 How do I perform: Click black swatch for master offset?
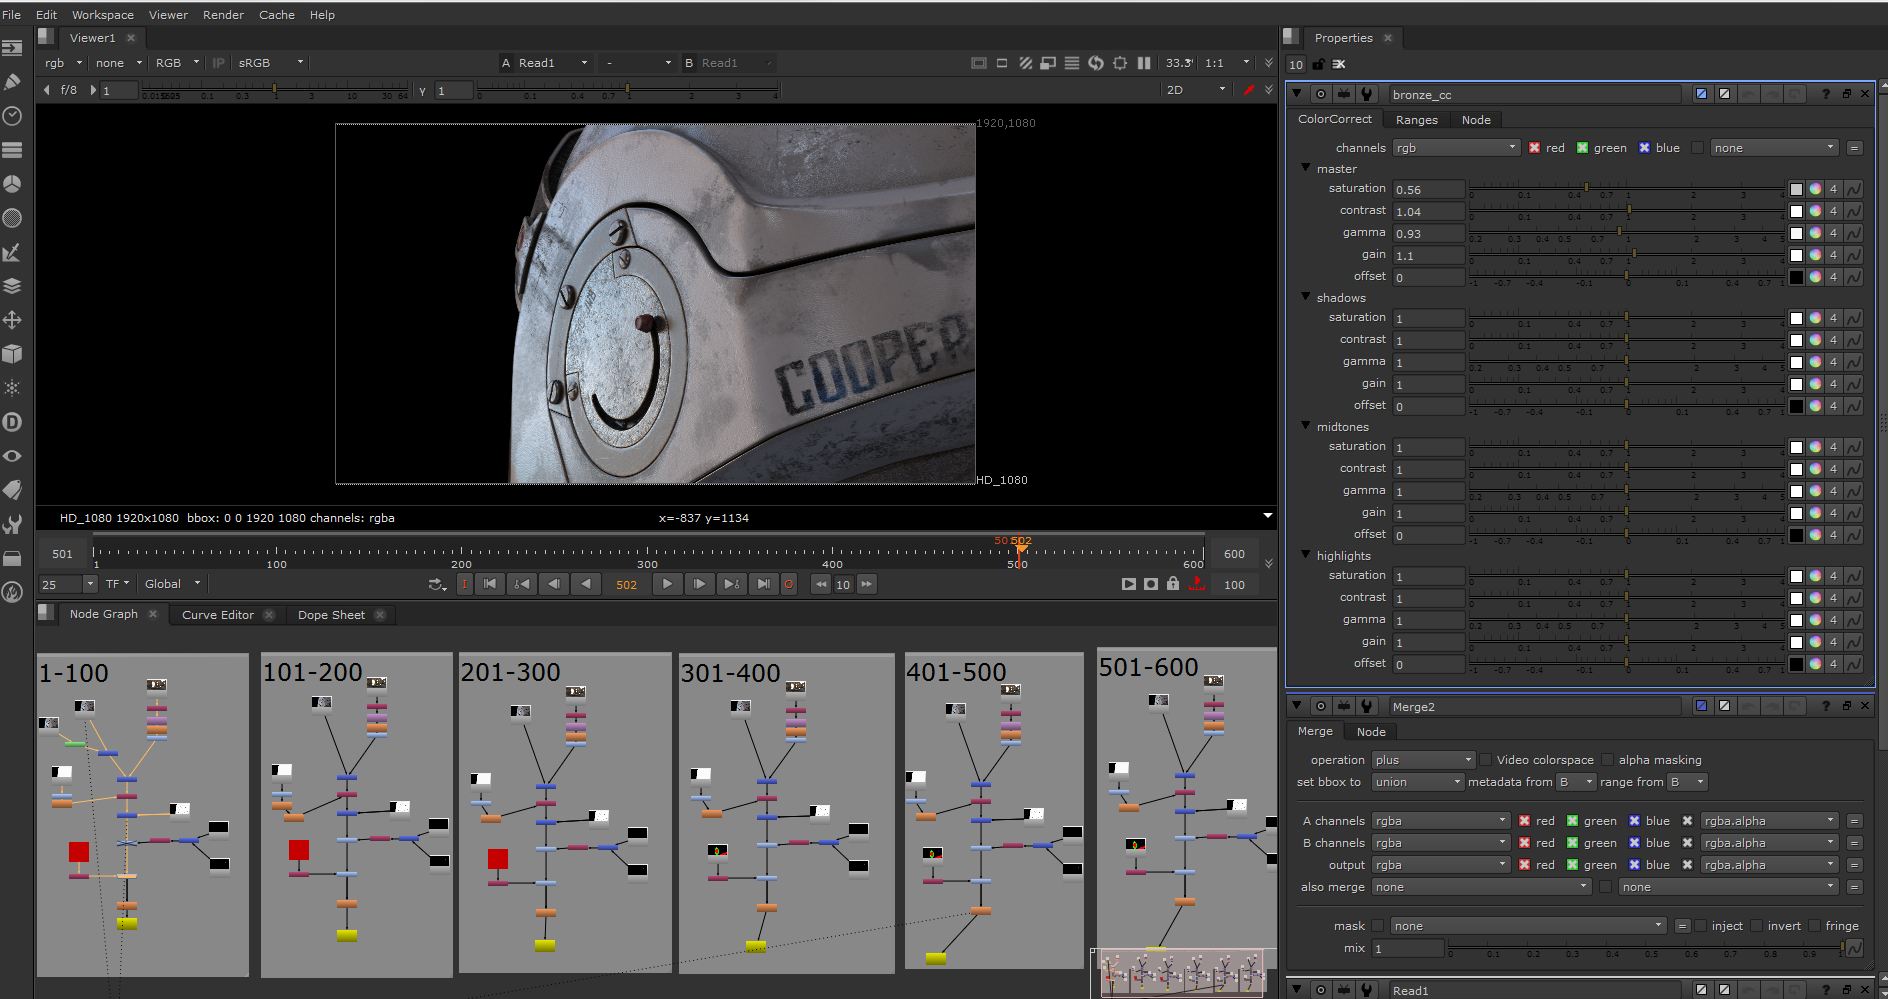tap(1796, 277)
